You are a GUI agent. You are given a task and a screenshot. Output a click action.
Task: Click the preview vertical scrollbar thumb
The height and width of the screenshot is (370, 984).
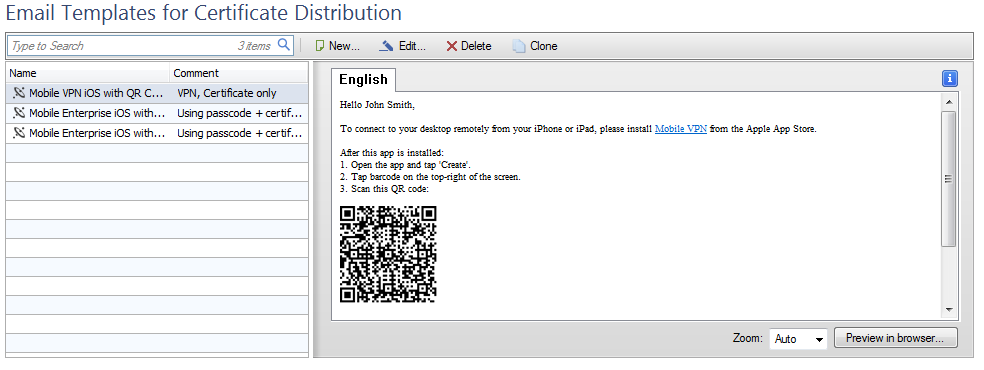(949, 179)
